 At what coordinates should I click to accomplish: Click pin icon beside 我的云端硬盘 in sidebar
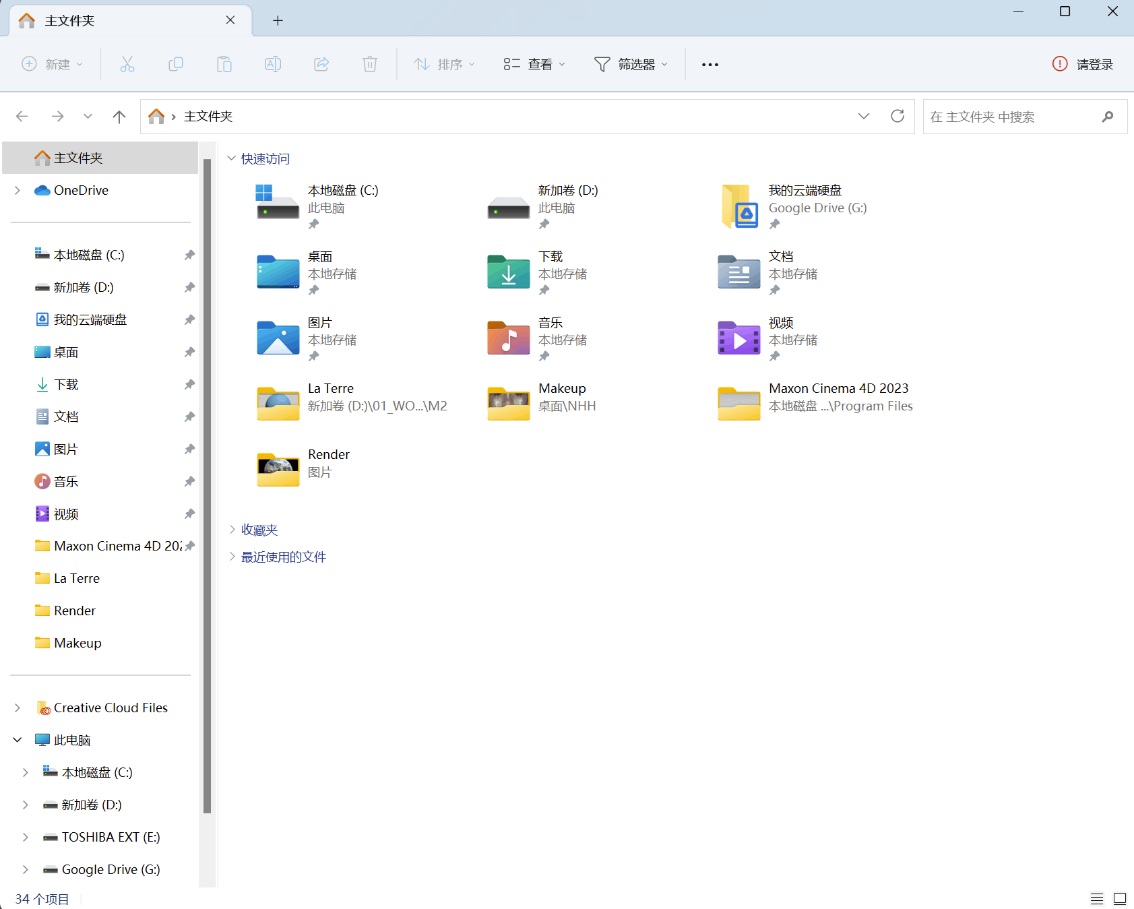point(189,320)
